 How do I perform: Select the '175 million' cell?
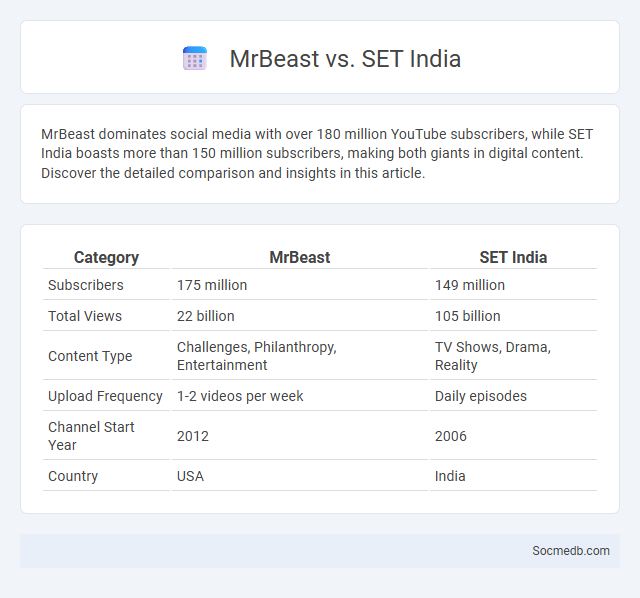300,285
